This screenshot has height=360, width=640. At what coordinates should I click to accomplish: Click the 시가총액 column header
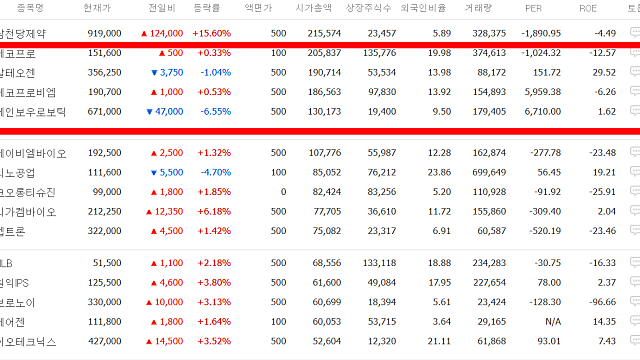click(314, 8)
